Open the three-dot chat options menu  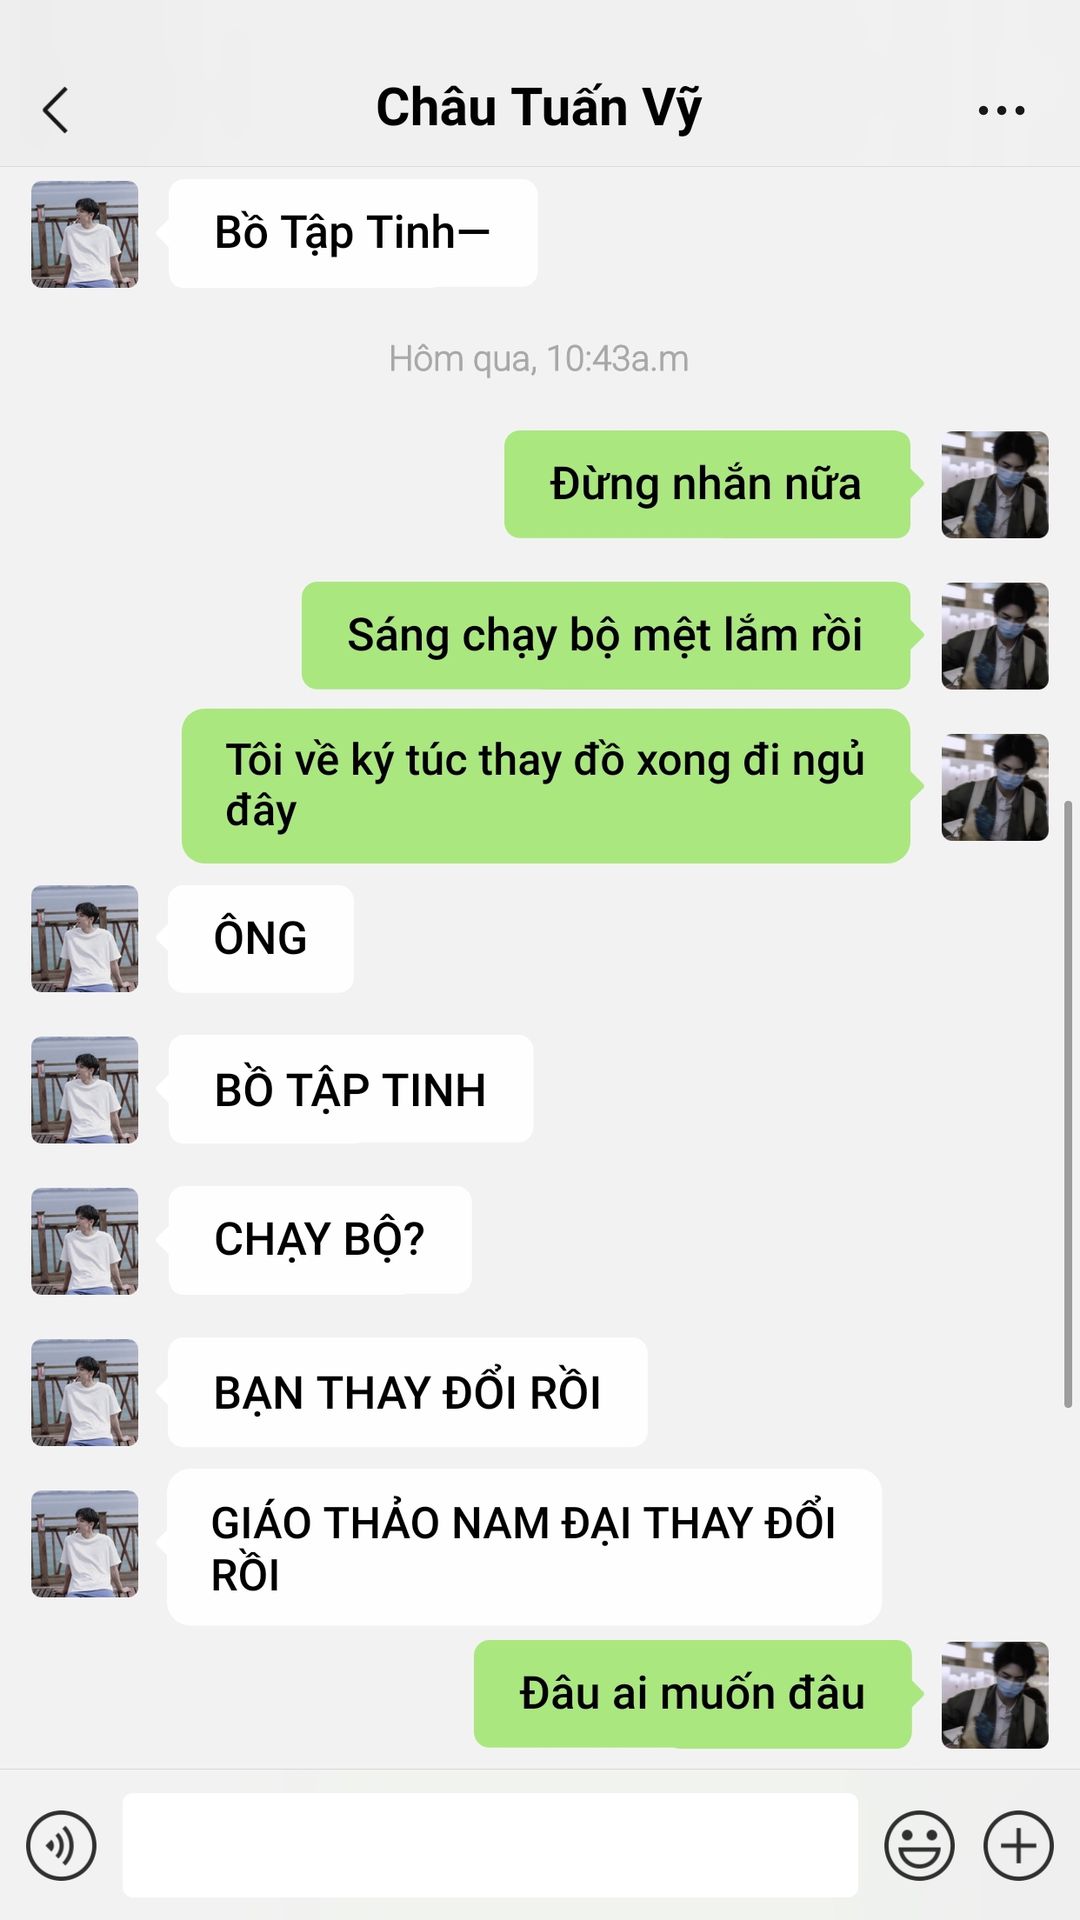click(1001, 110)
